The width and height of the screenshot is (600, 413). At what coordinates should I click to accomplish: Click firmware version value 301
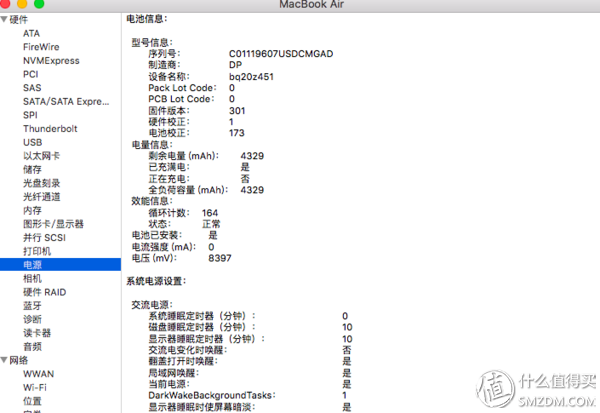(x=237, y=111)
